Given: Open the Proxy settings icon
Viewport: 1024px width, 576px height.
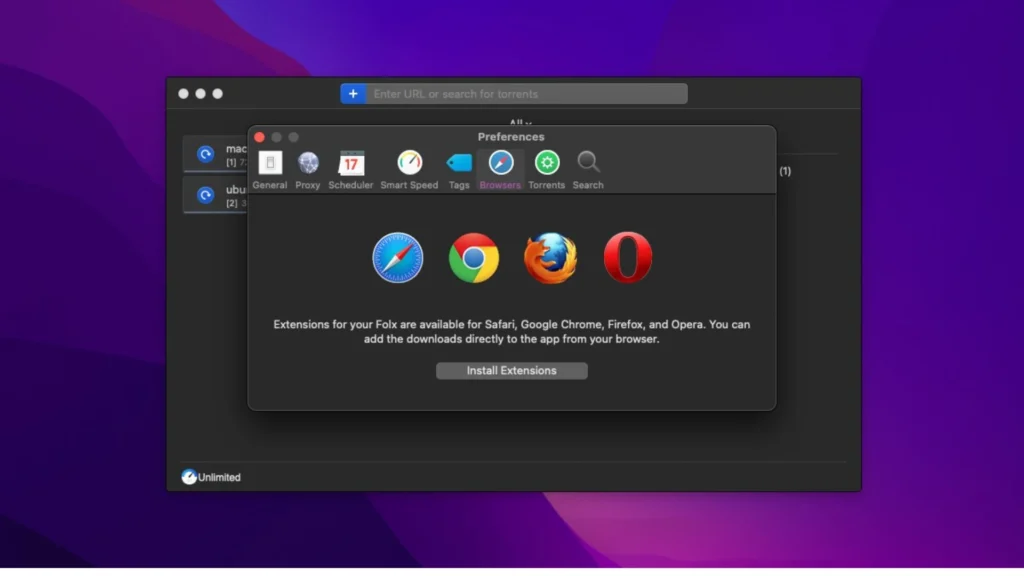Looking at the screenshot, I should click(307, 163).
